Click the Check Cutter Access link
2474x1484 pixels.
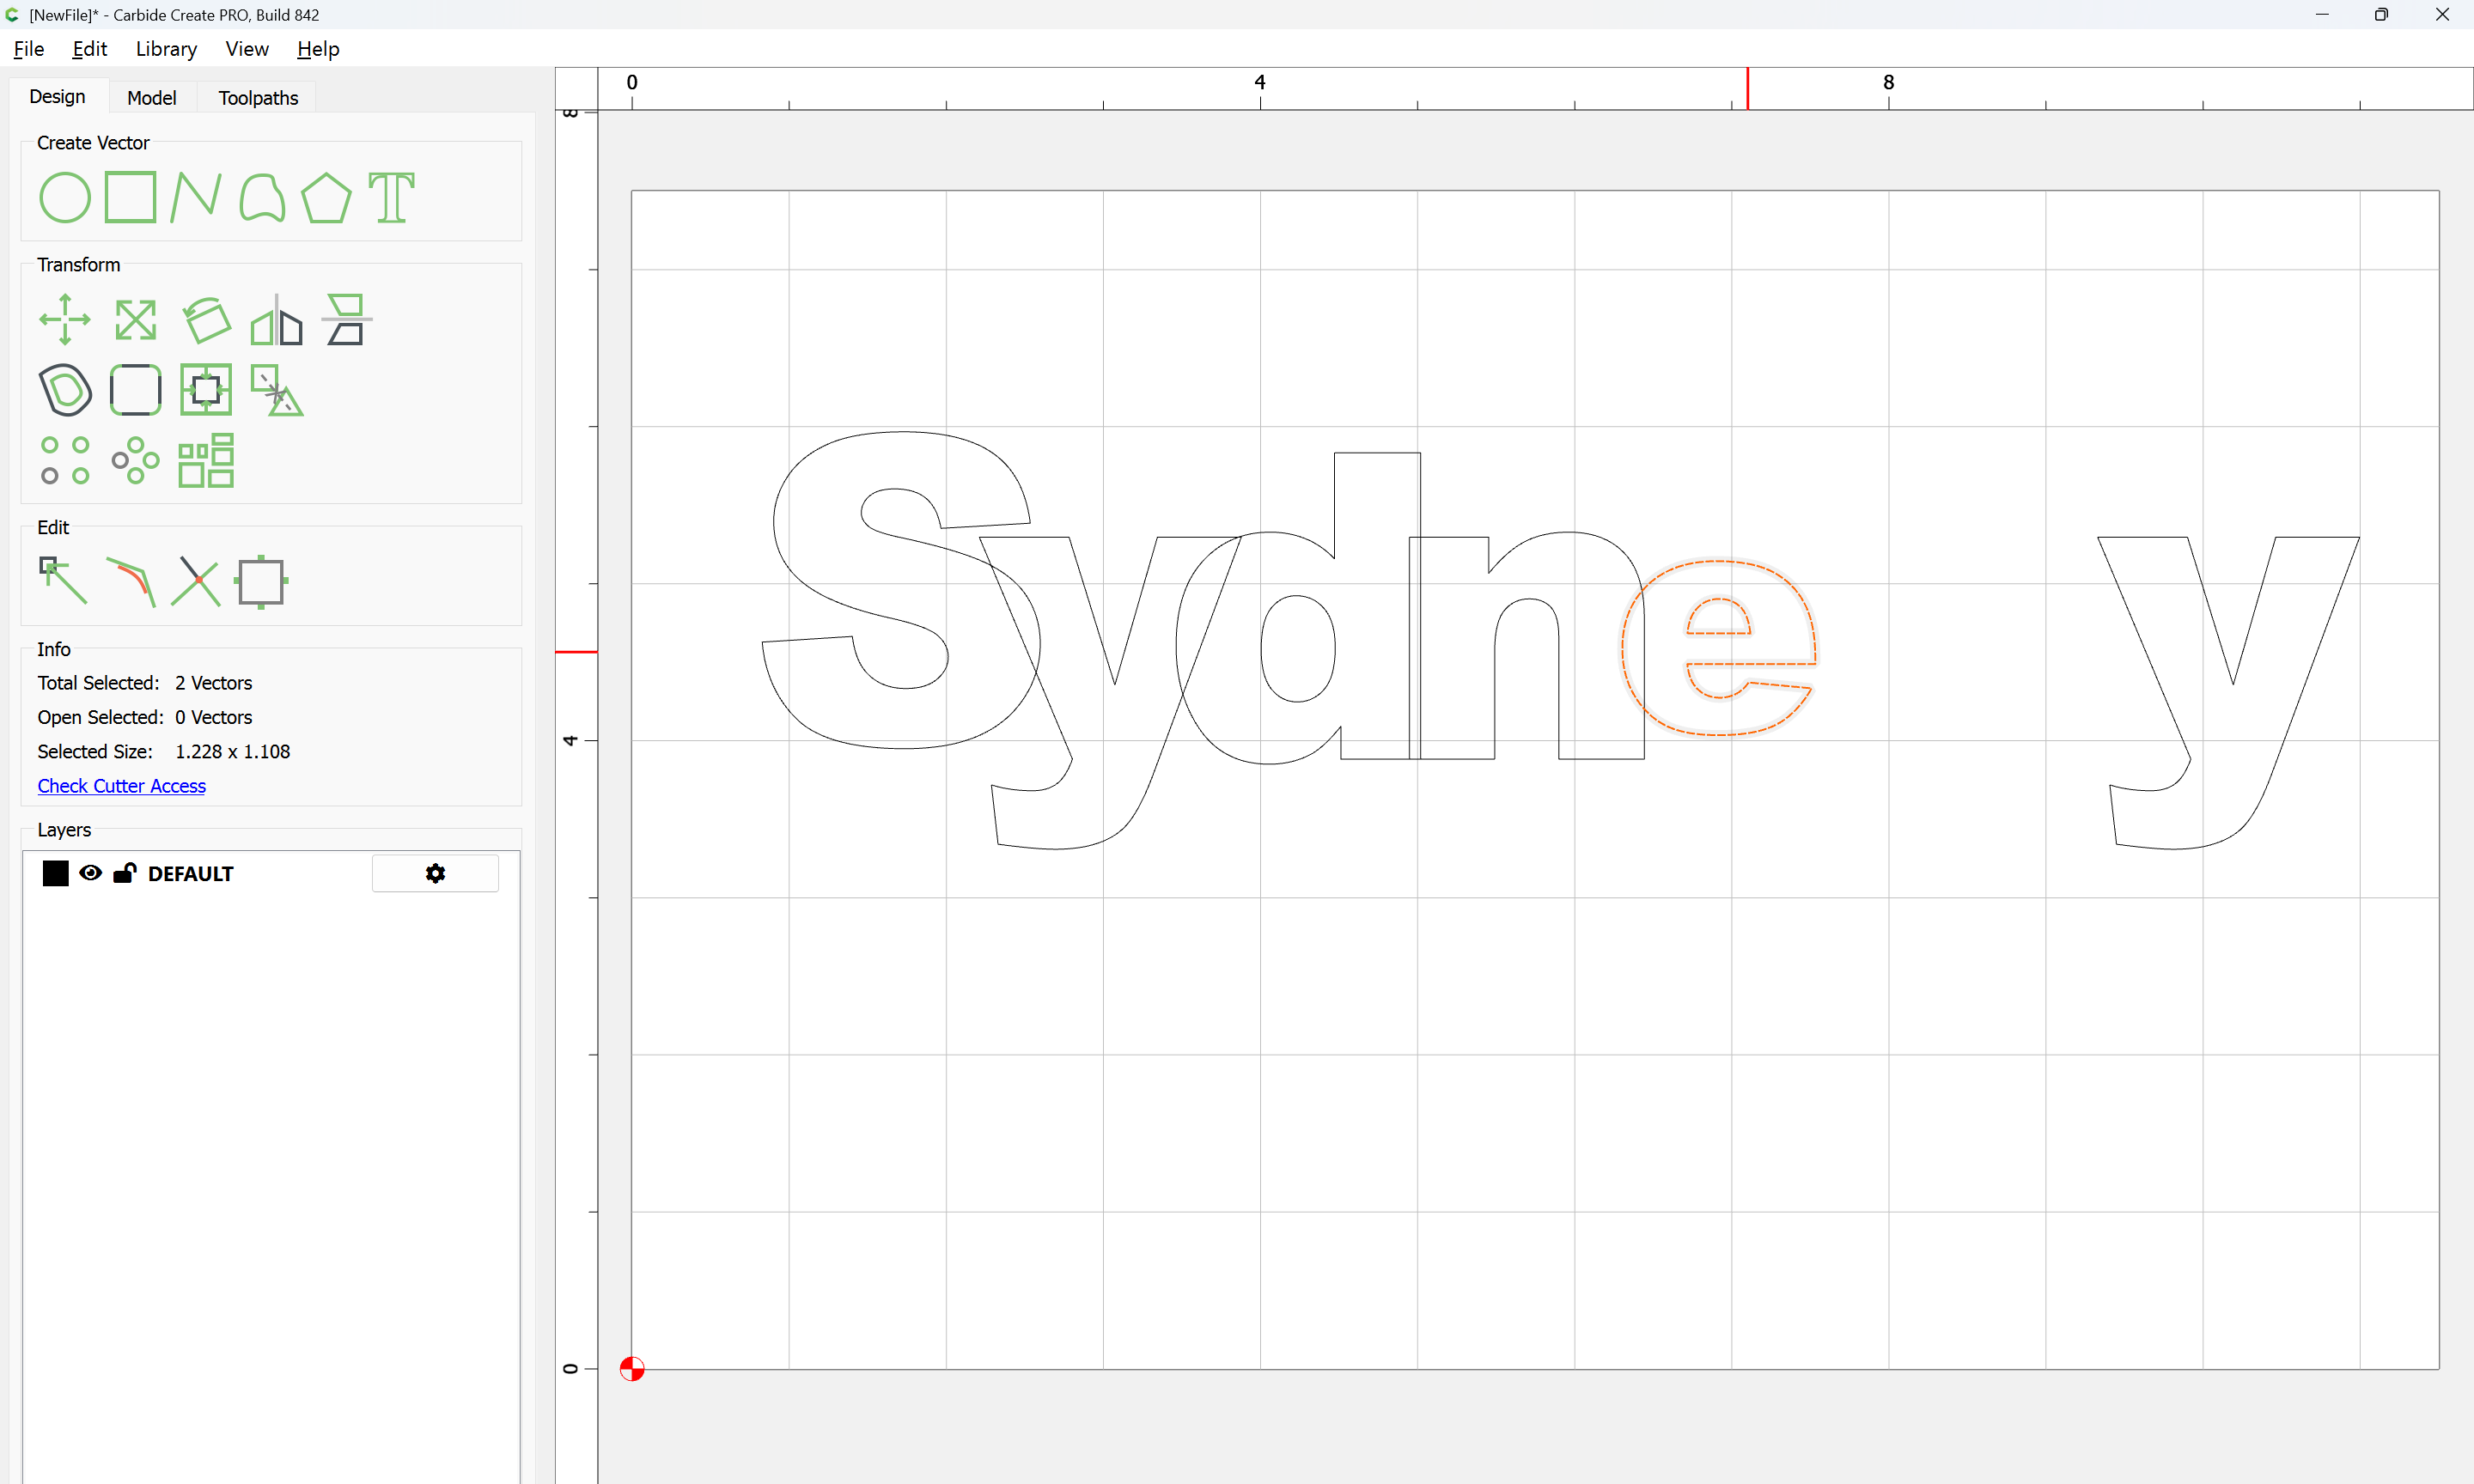tap(121, 786)
